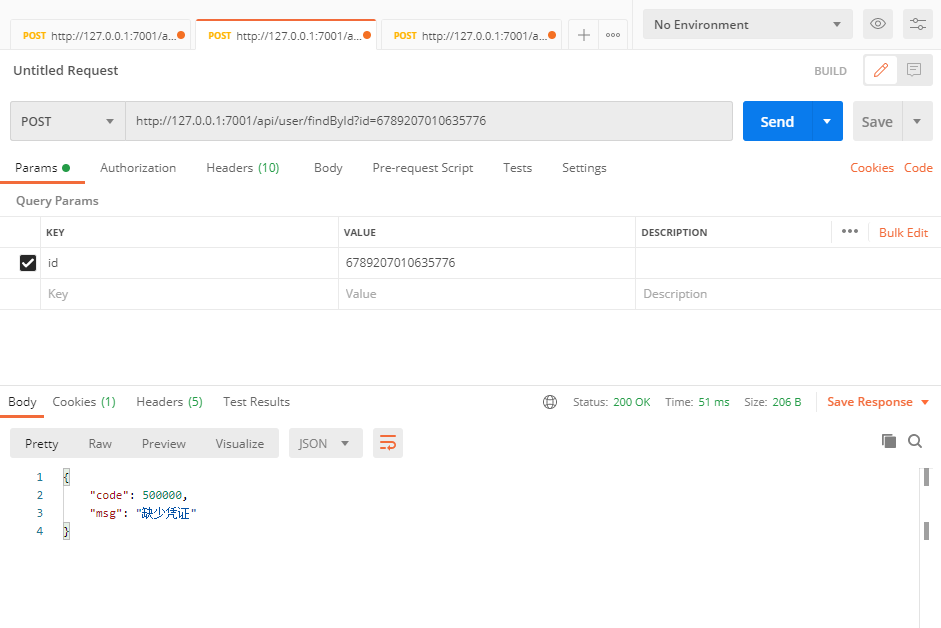
Task: Open the request Body tab
Action: (x=328, y=168)
